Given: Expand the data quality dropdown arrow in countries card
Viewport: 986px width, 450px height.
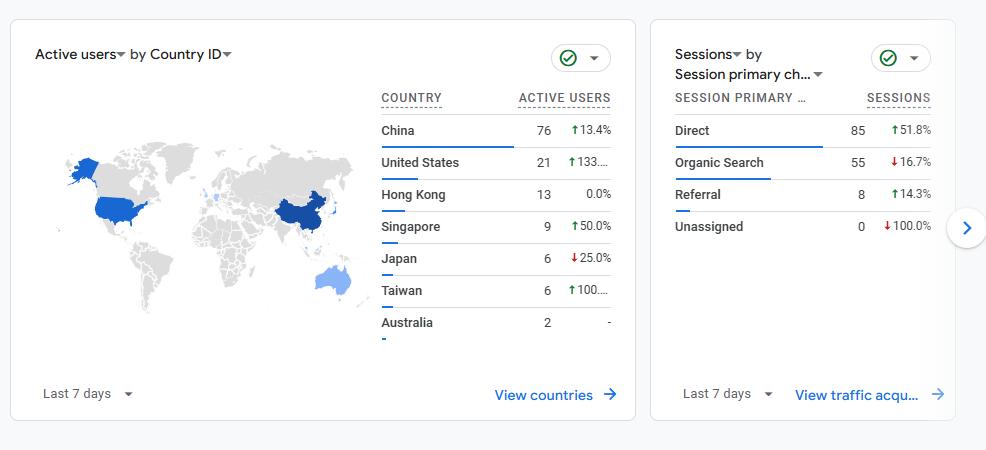Looking at the screenshot, I should coord(594,58).
